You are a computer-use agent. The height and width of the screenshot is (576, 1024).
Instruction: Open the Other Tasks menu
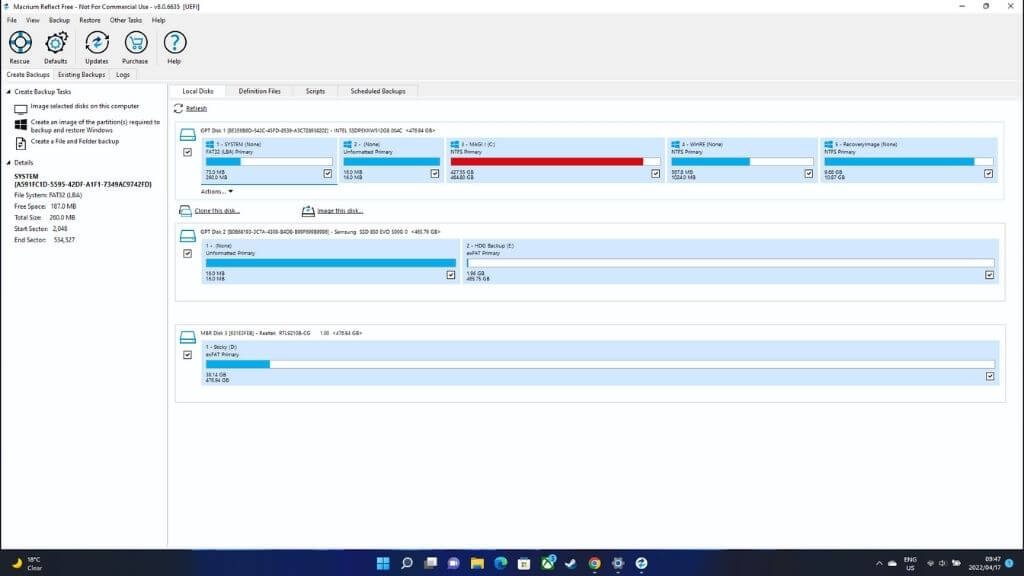126,20
